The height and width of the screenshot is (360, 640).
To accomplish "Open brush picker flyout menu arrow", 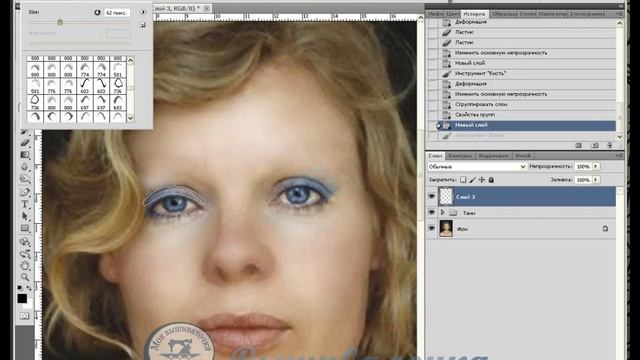I will coord(143,12).
